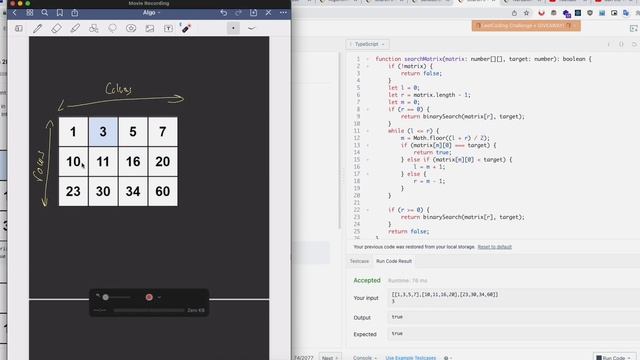The height and width of the screenshot is (360, 640).
Task: Dismiss the orange LeetCoding Challenge banner
Action: pos(575,25)
